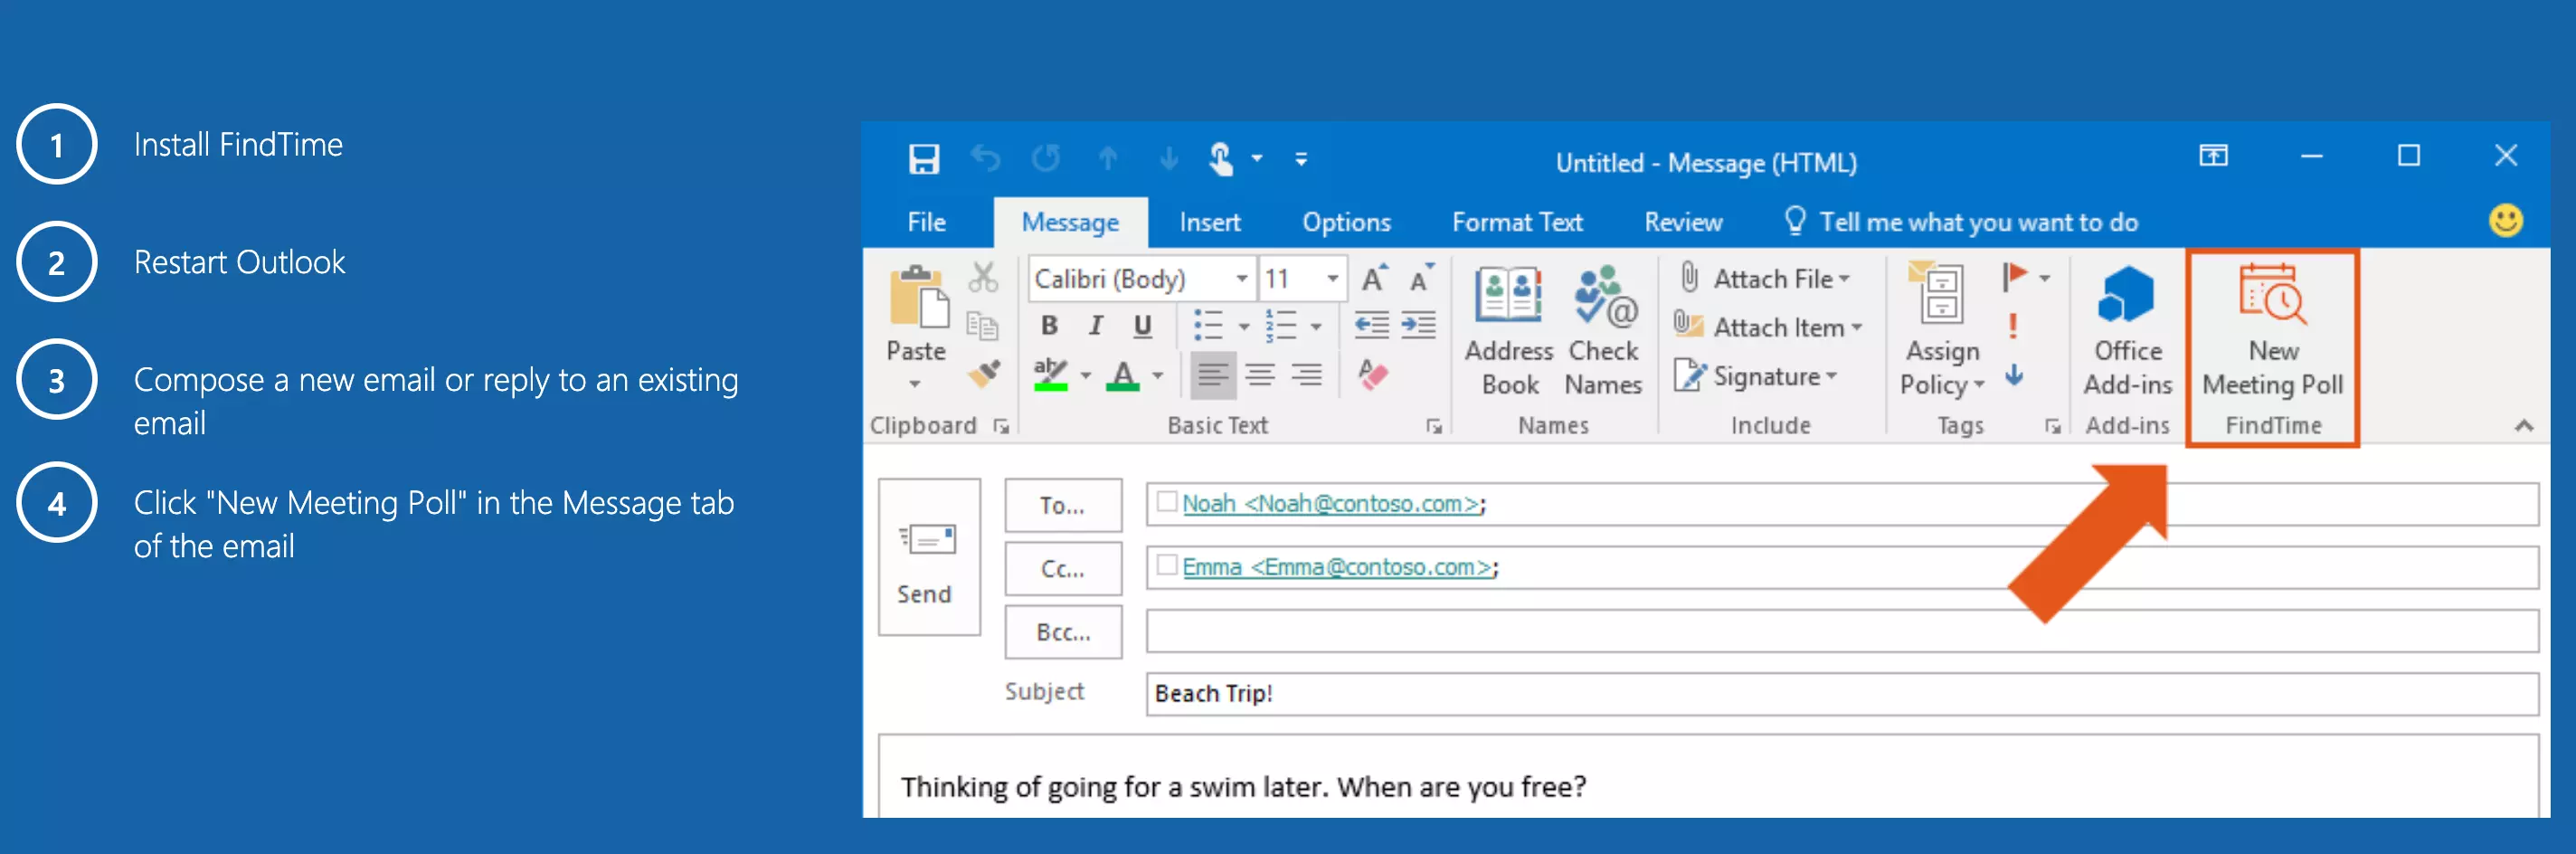This screenshot has height=854, width=2576.
Task: Copy the selection
Action: 983,326
